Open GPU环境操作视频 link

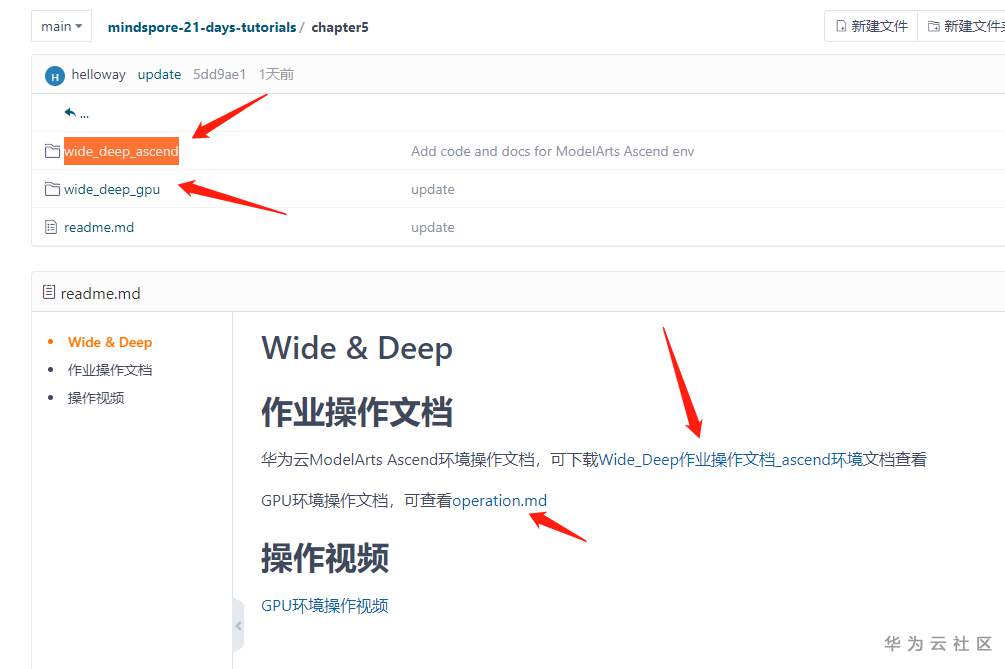pyautogui.click(x=324, y=606)
